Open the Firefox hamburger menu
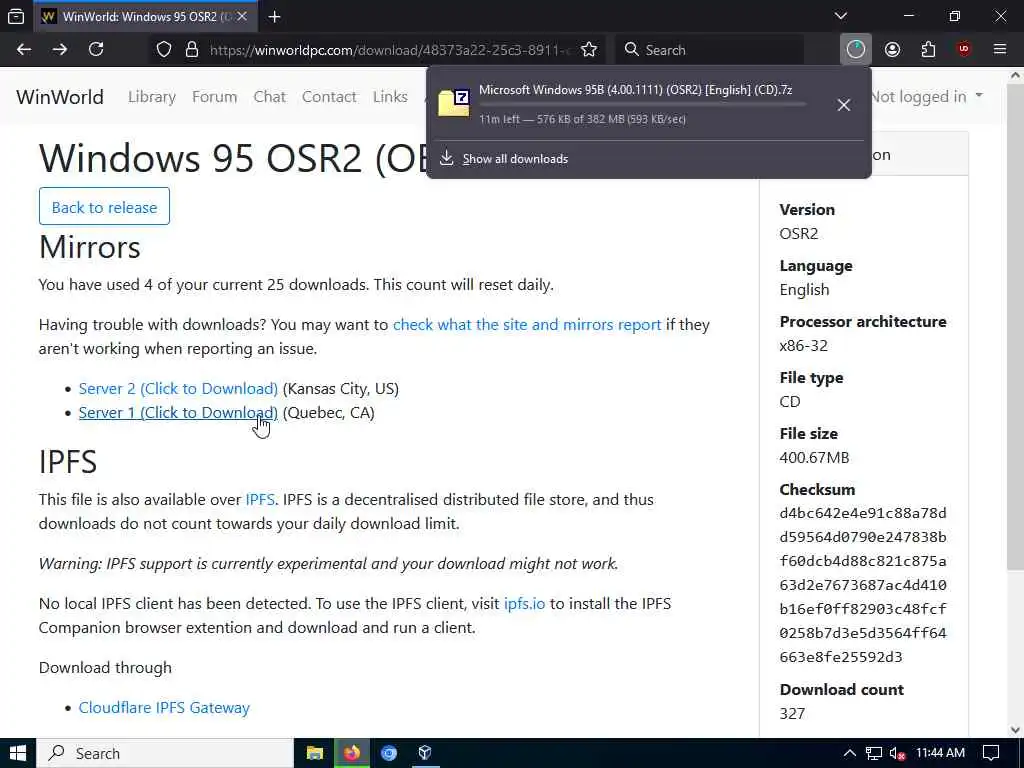1024x768 pixels. point(1000,49)
